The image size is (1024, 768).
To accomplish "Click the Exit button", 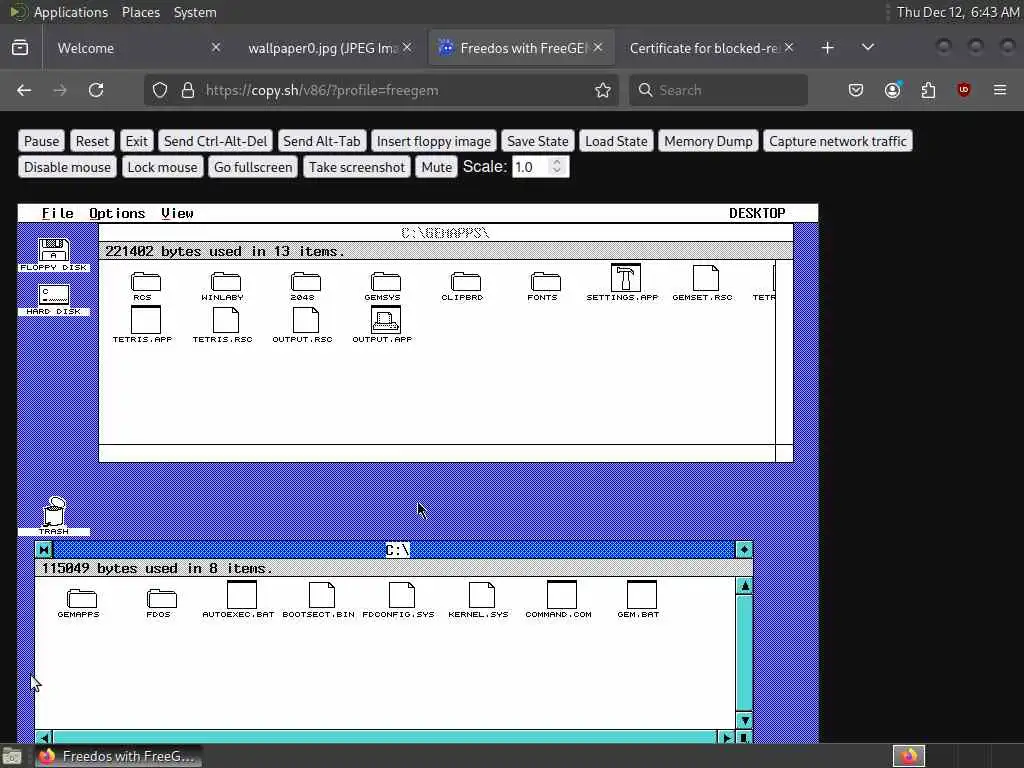I will tap(136, 141).
